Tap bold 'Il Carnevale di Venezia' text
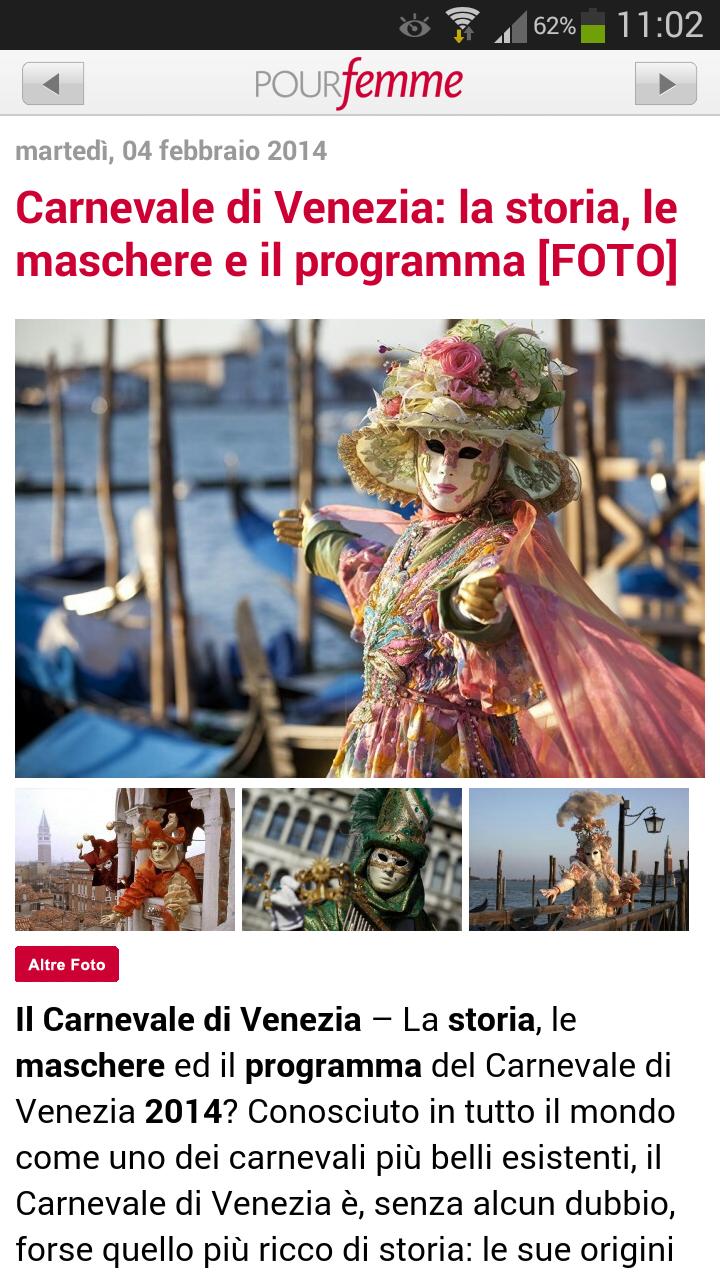Image resolution: width=720 pixels, height=1280 pixels. (x=188, y=1020)
